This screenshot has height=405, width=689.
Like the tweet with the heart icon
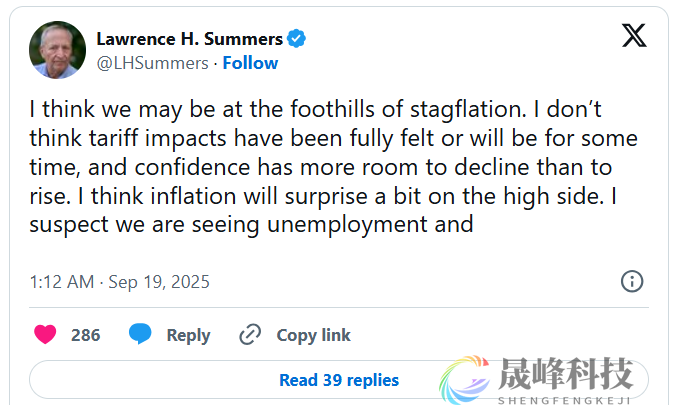[x=45, y=335]
